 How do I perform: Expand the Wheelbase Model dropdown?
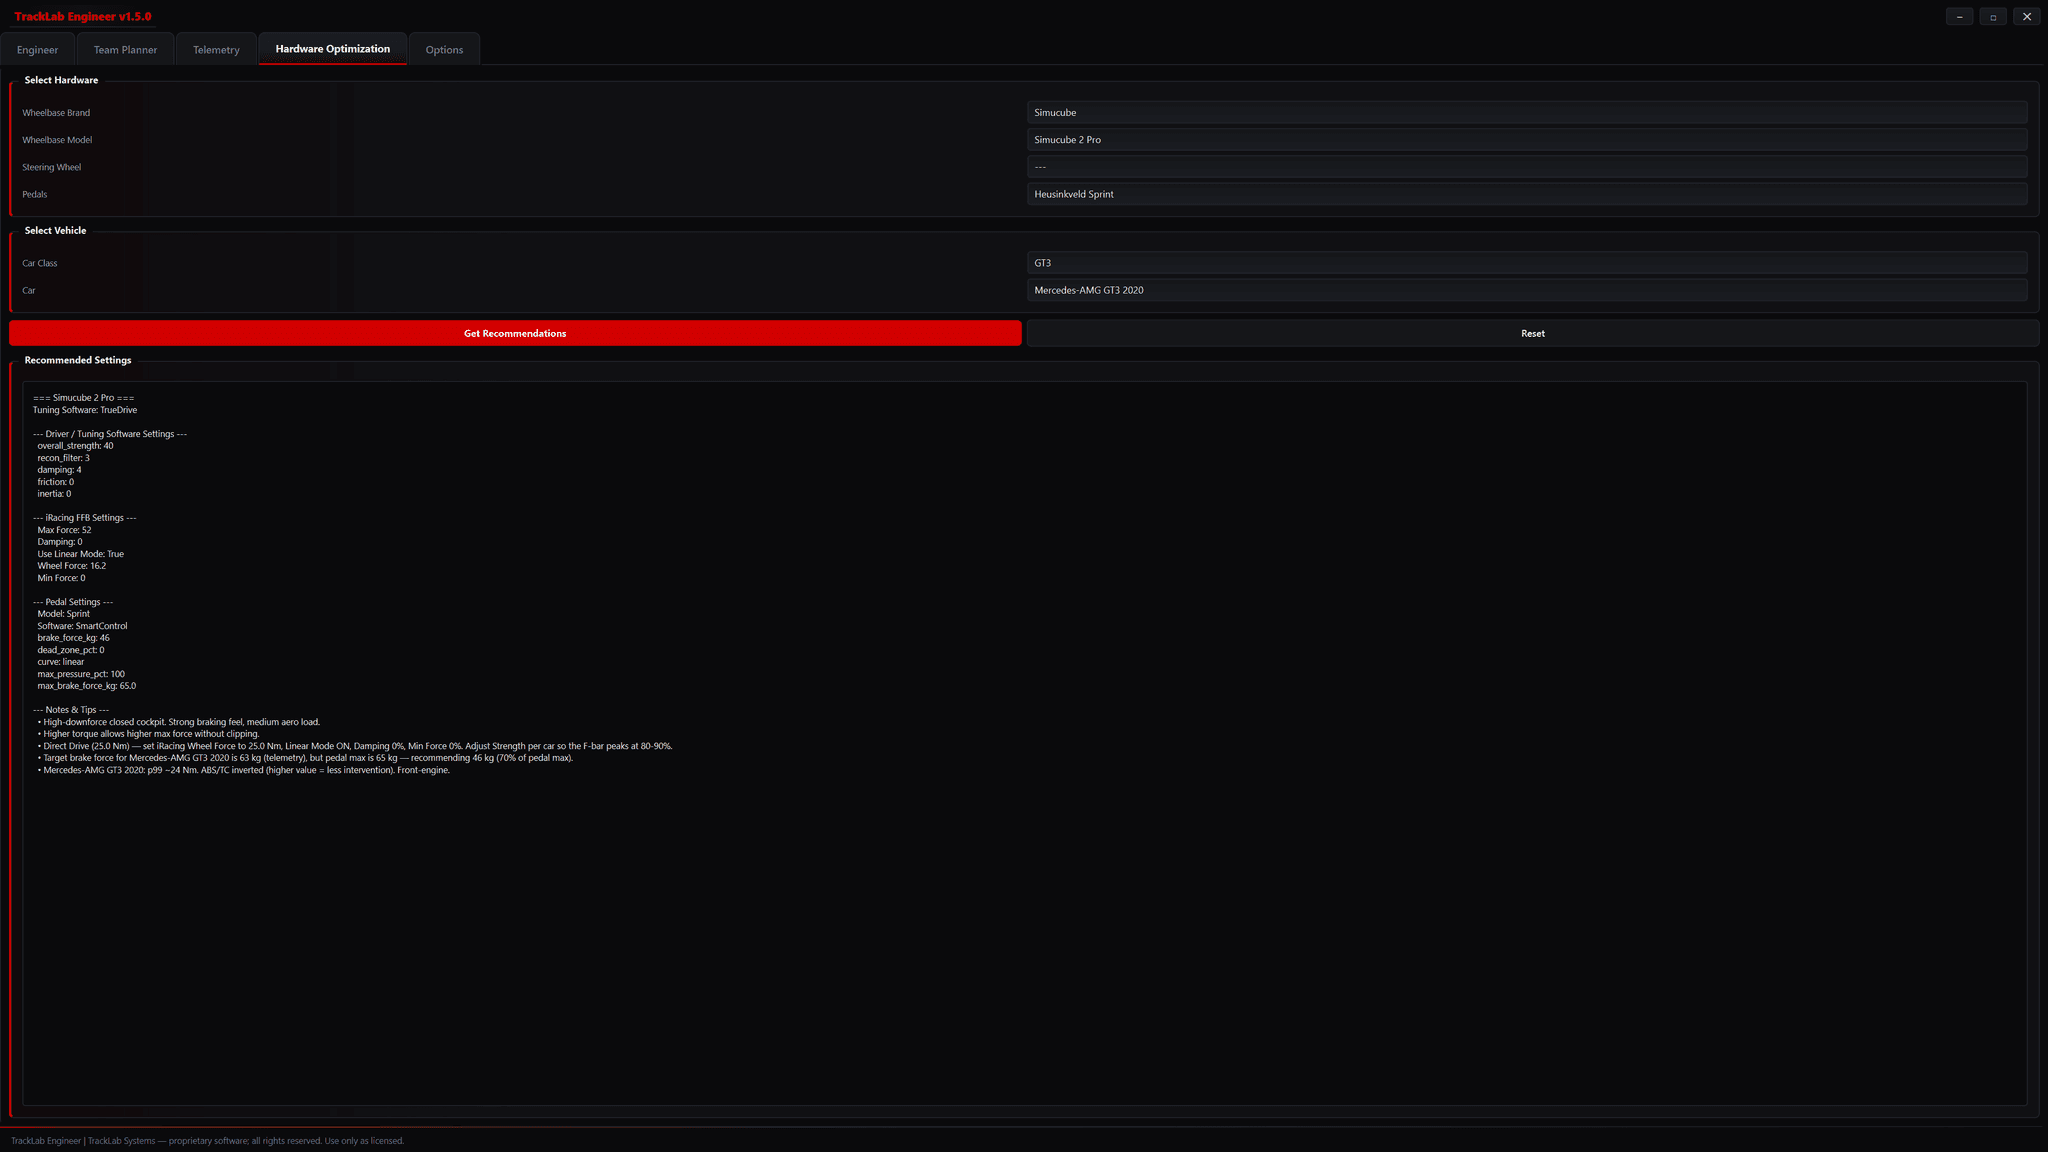tap(1527, 140)
